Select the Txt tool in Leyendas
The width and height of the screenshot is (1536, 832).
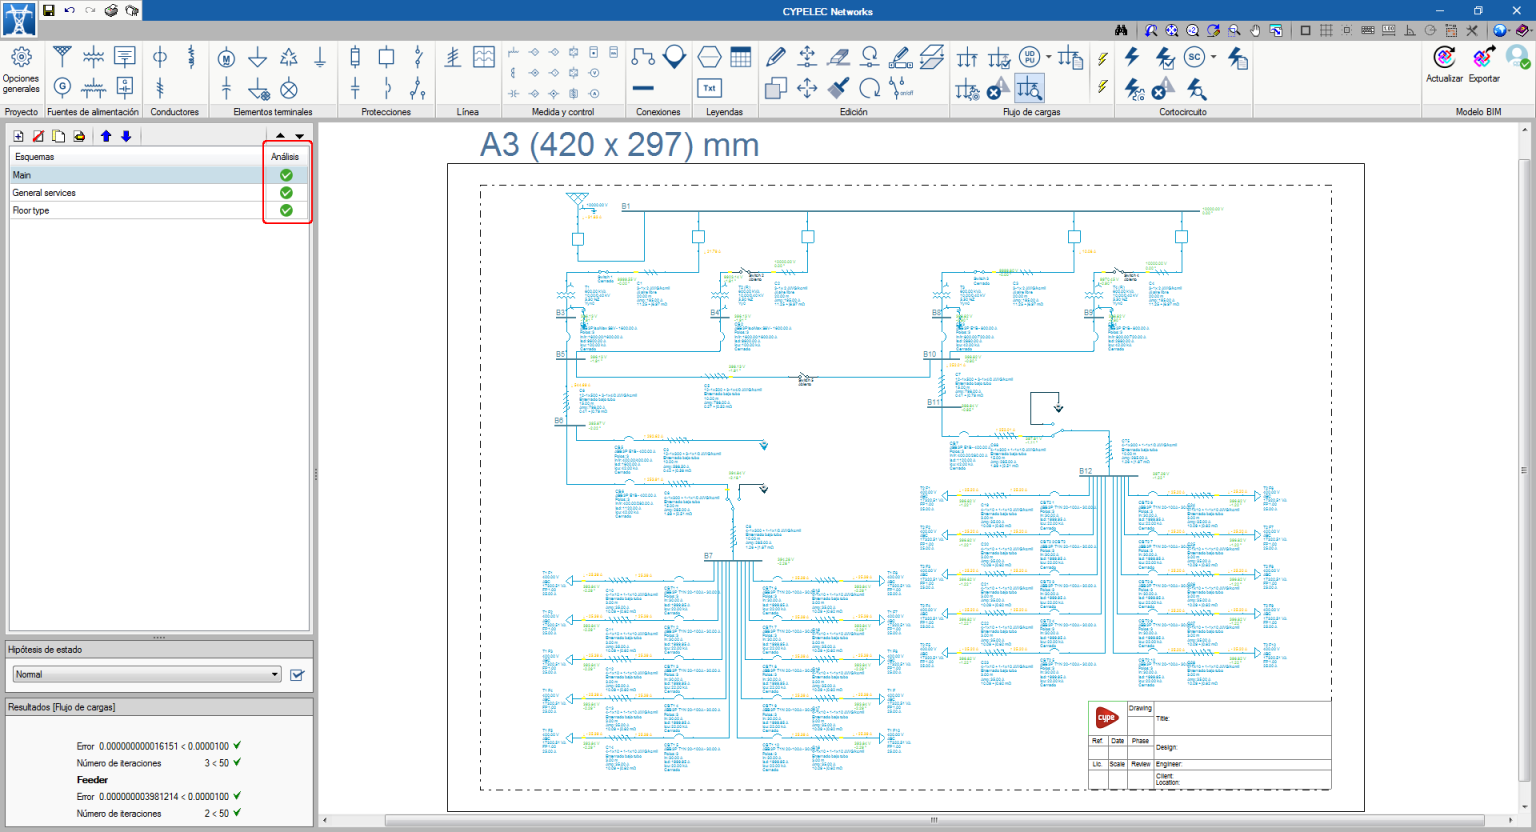click(x=710, y=88)
